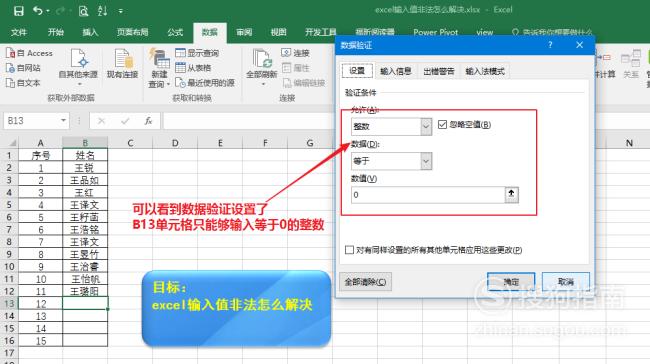The width and height of the screenshot is (650, 364).
Task: Click Clear All (全部清除) button
Action: click(x=365, y=282)
